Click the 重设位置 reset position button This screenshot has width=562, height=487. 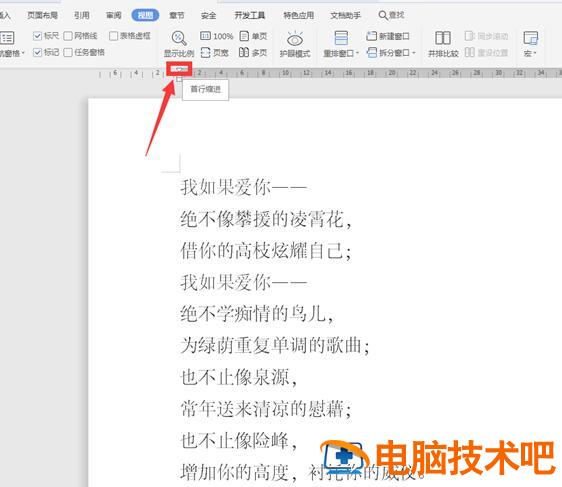pos(486,53)
